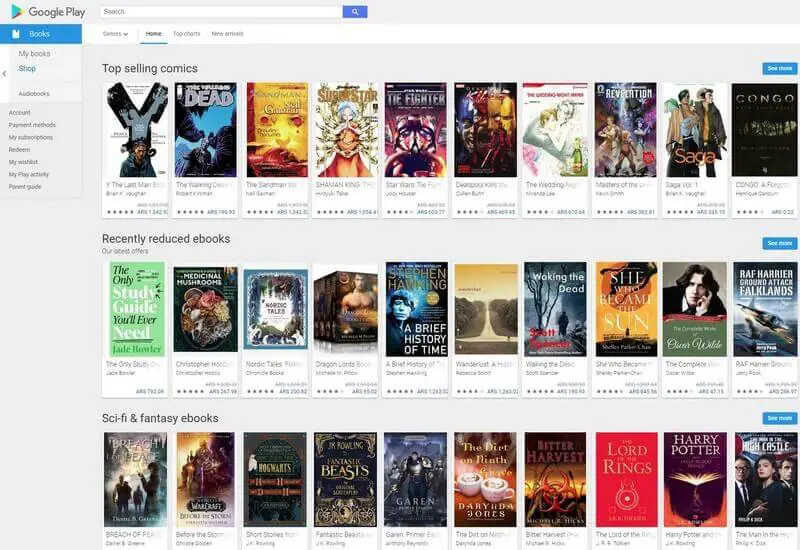This screenshot has height=550, width=800.
Task: Open Wanderlust book cover
Action: [x=486, y=309]
